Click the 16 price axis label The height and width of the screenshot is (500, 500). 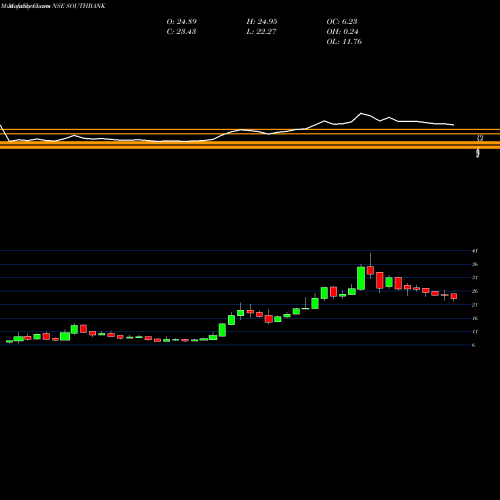pos(475,318)
